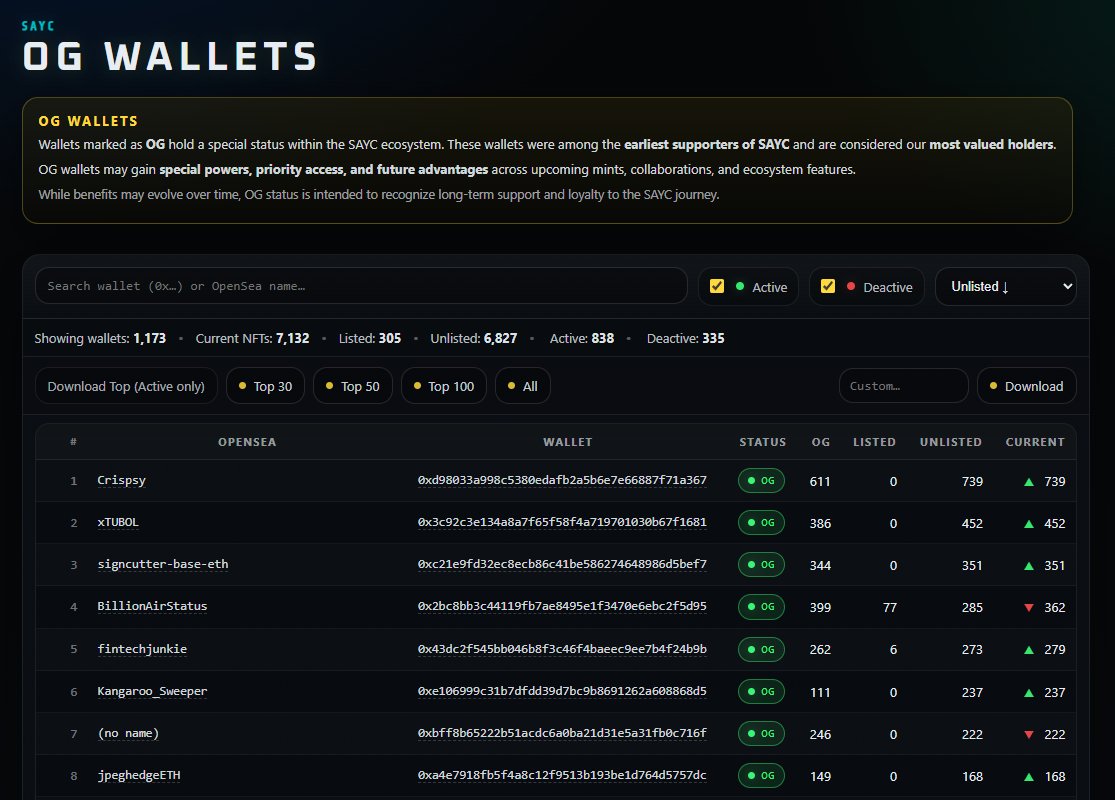Click green up arrow in signcutter-base-eth row
Screen dimensions: 1115x800
coord(1028,565)
